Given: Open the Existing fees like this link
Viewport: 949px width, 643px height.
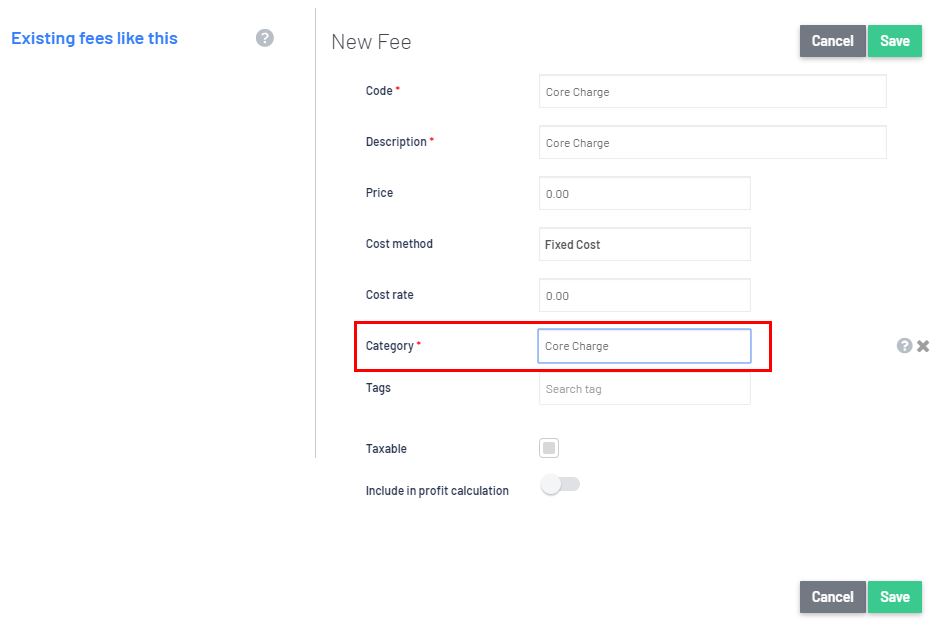Looking at the screenshot, I should click(94, 38).
